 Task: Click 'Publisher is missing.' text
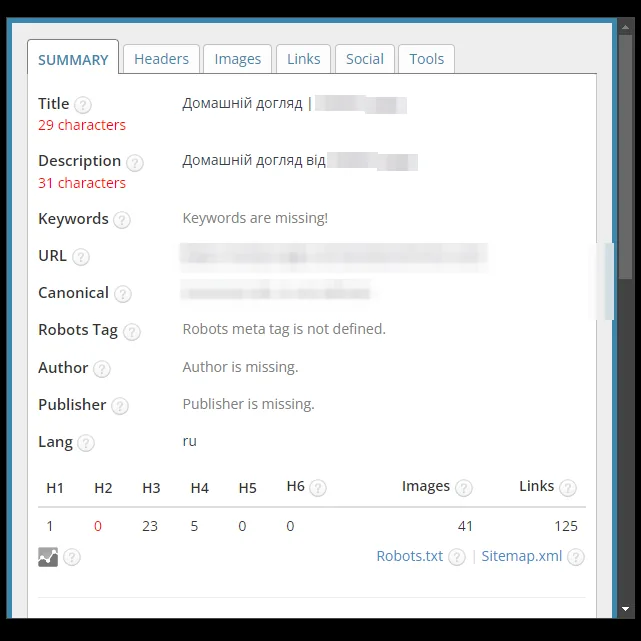pos(248,404)
